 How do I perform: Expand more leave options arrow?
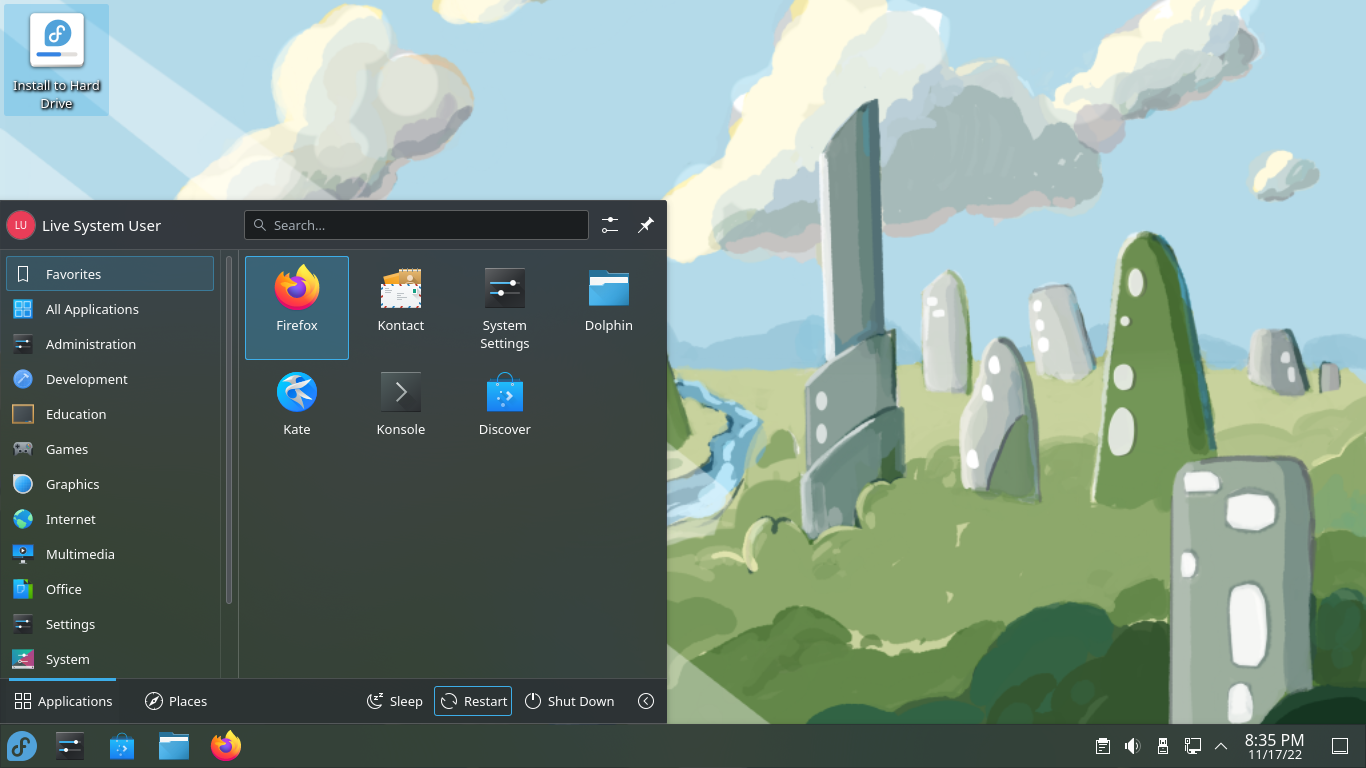click(x=646, y=701)
